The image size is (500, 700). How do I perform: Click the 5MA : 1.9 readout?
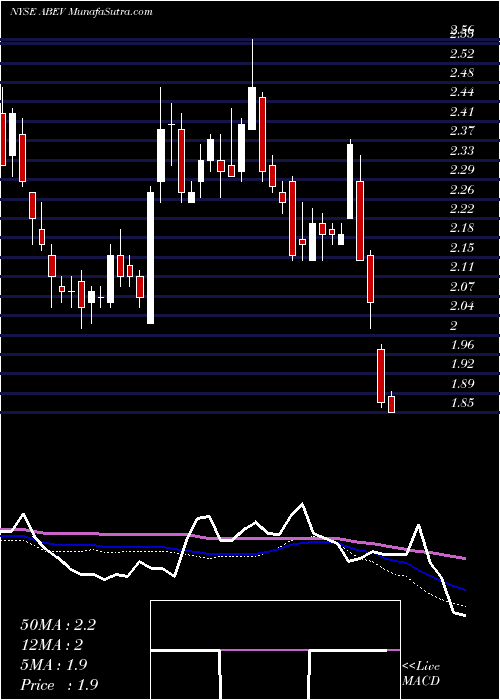(x=54, y=665)
